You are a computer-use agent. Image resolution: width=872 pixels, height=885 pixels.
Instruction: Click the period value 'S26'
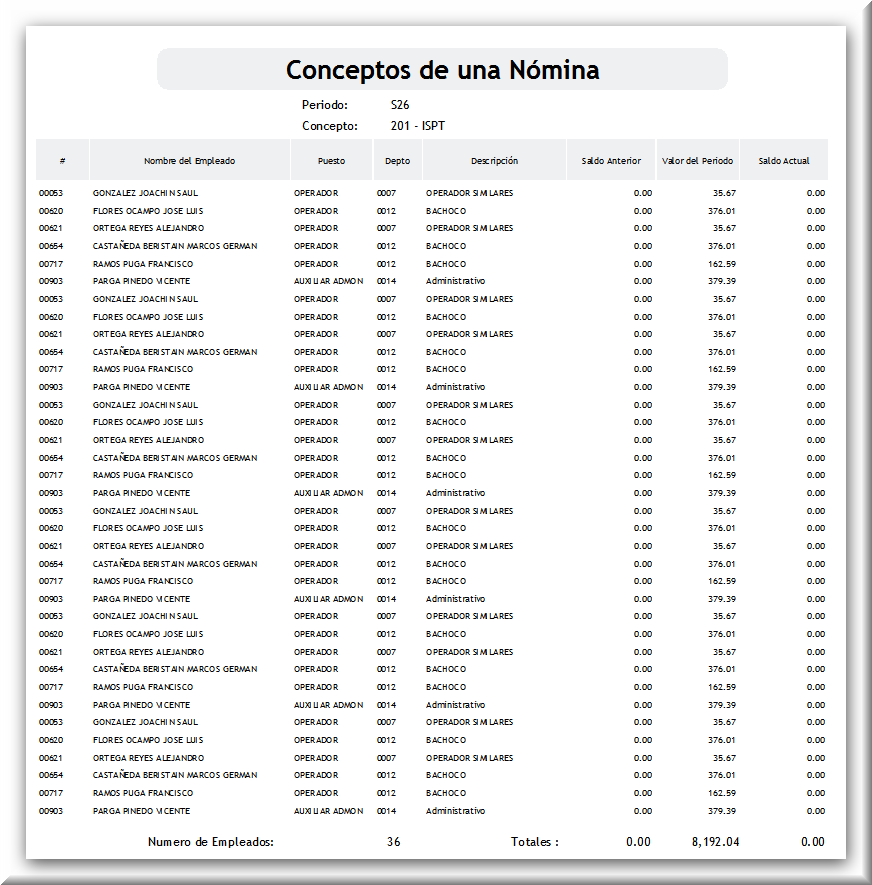[400, 105]
